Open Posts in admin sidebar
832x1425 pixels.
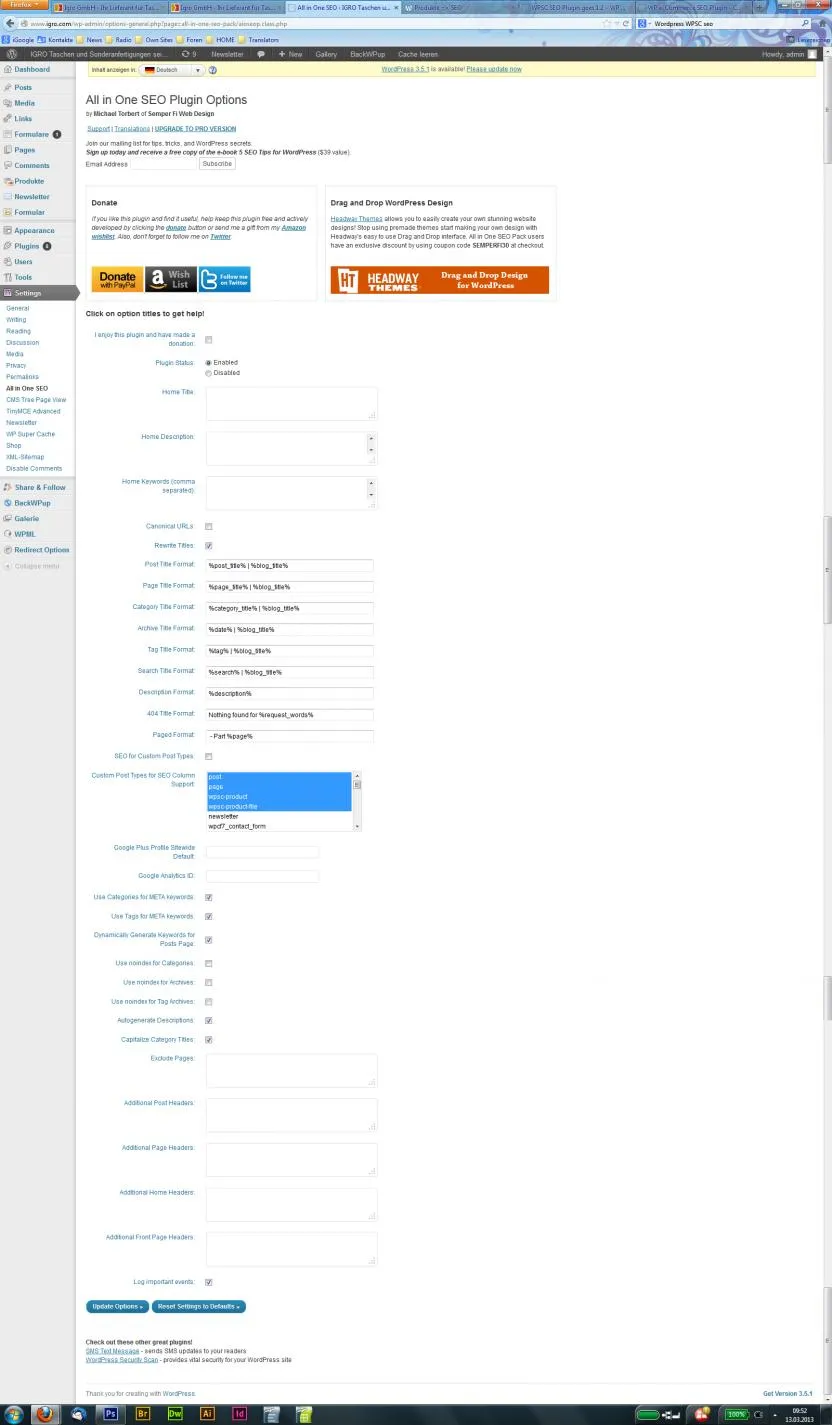pyautogui.click(x=22, y=87)
